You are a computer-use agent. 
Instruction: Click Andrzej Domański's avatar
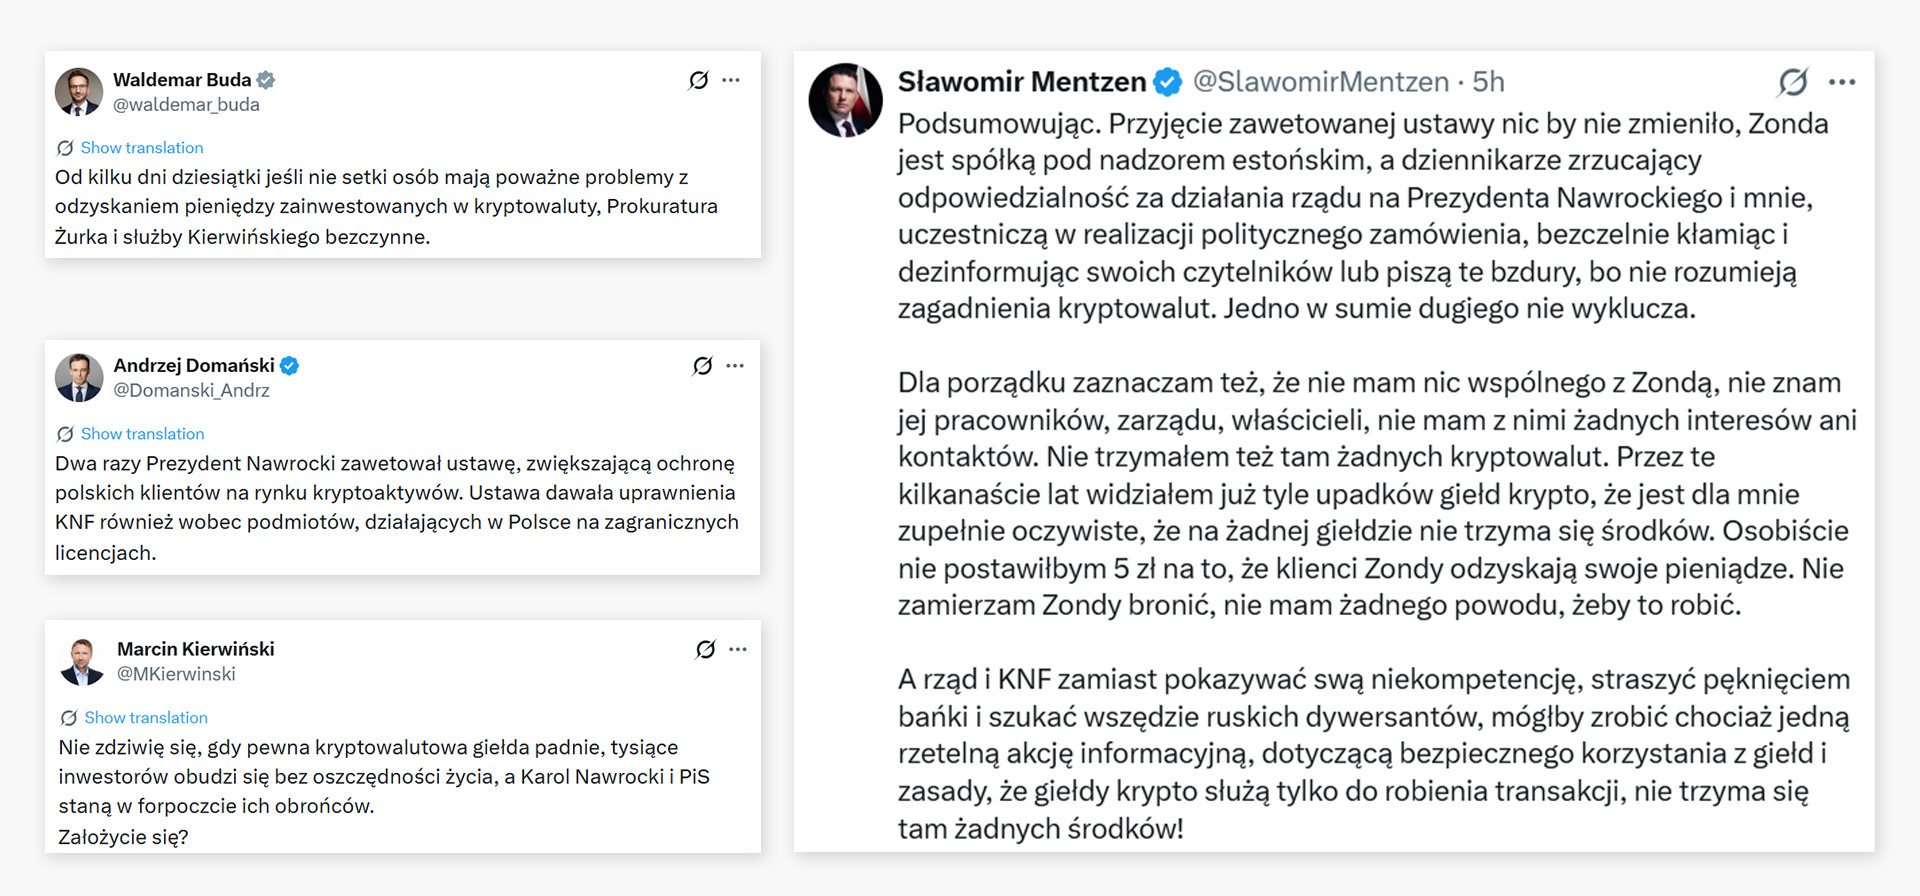tap(79, 378)
